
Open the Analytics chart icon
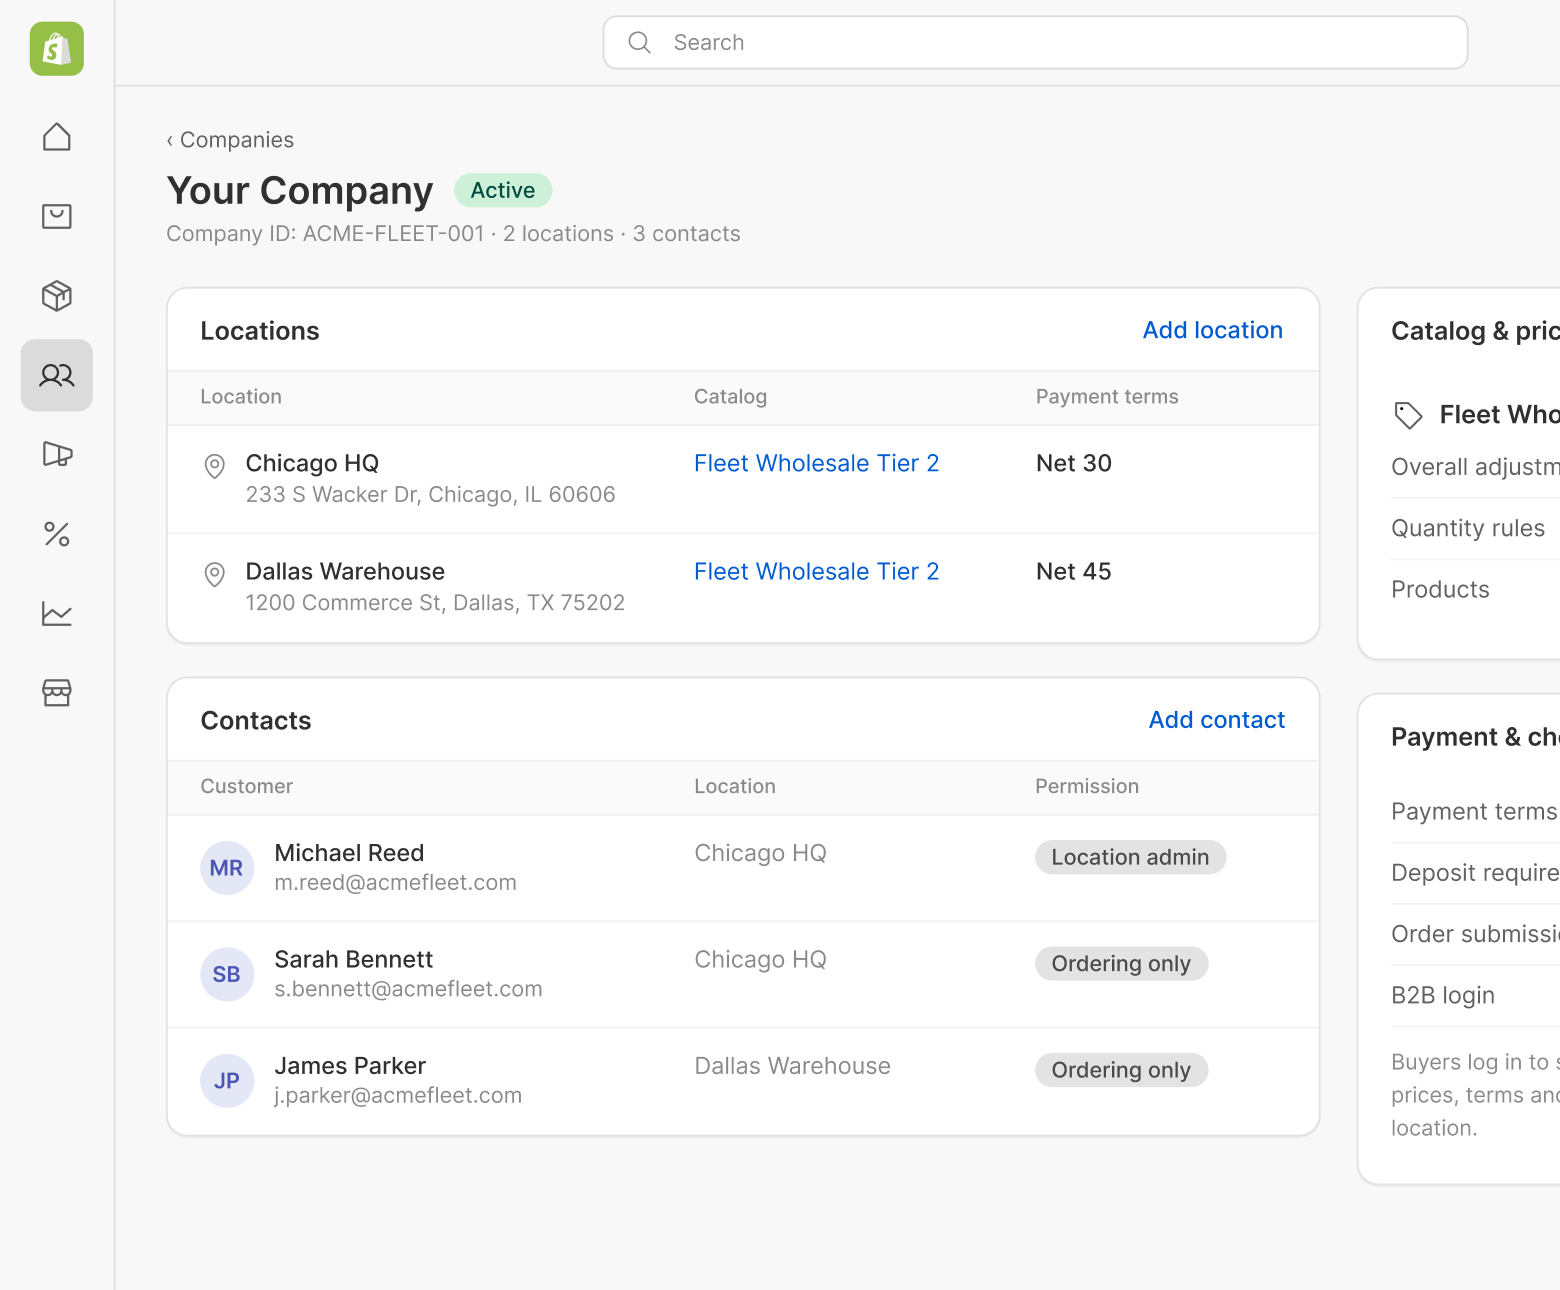[x=57, y=613]
